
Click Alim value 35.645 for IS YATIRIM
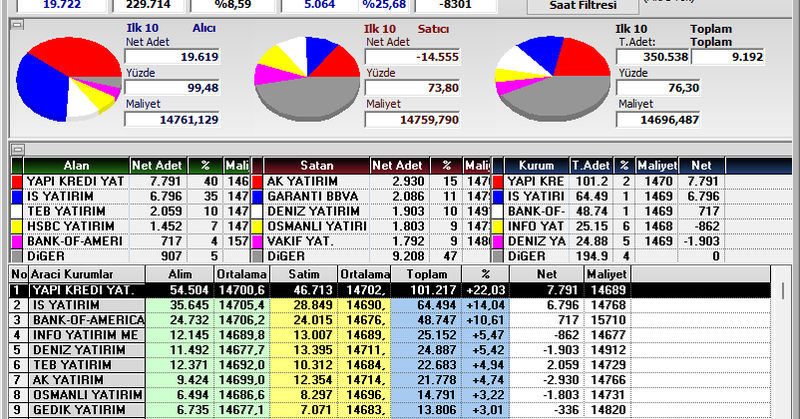pos(189,305)
